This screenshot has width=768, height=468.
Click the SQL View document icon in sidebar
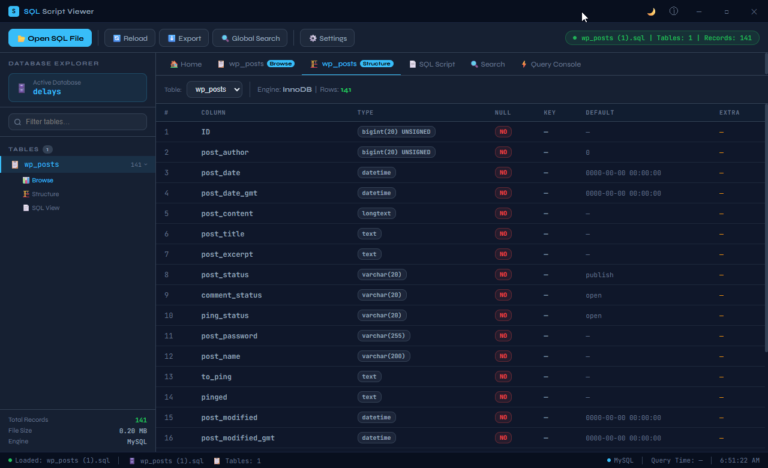tap(26, 208)
